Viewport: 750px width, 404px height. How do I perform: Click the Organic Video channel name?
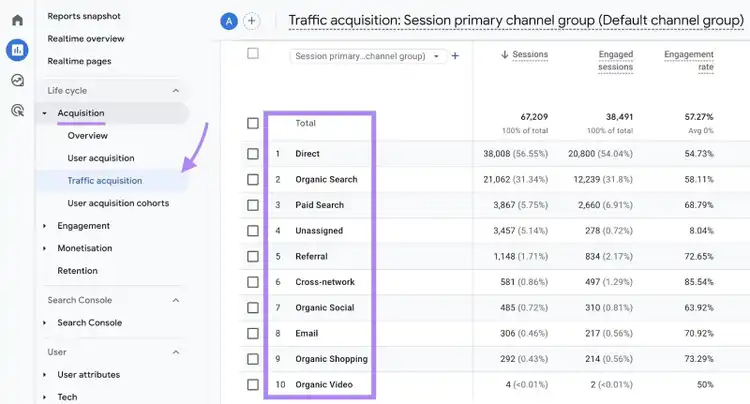(x=324, y=384)
